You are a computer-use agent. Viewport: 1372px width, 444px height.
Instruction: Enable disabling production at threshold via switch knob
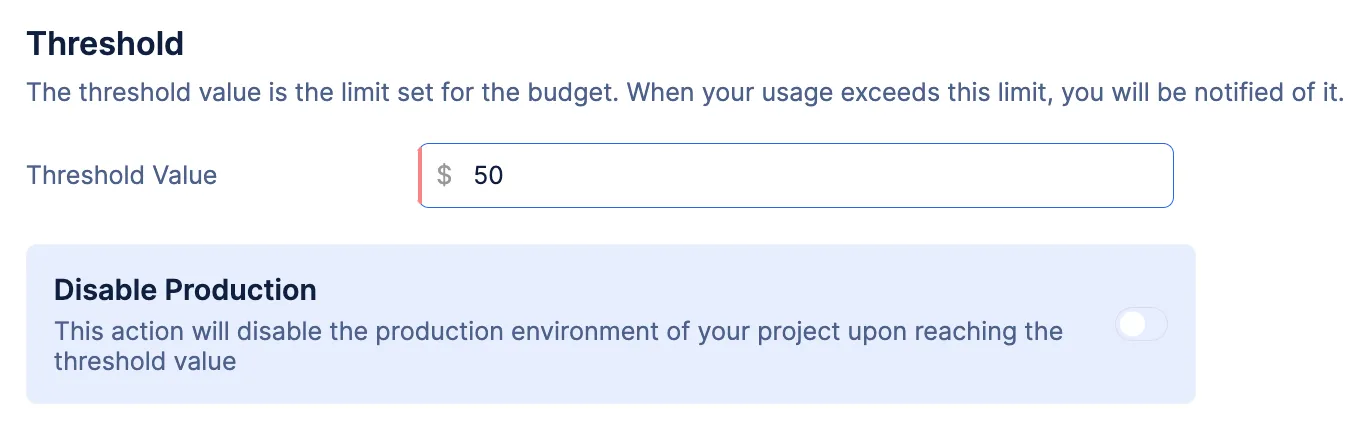click(1132, 324)
